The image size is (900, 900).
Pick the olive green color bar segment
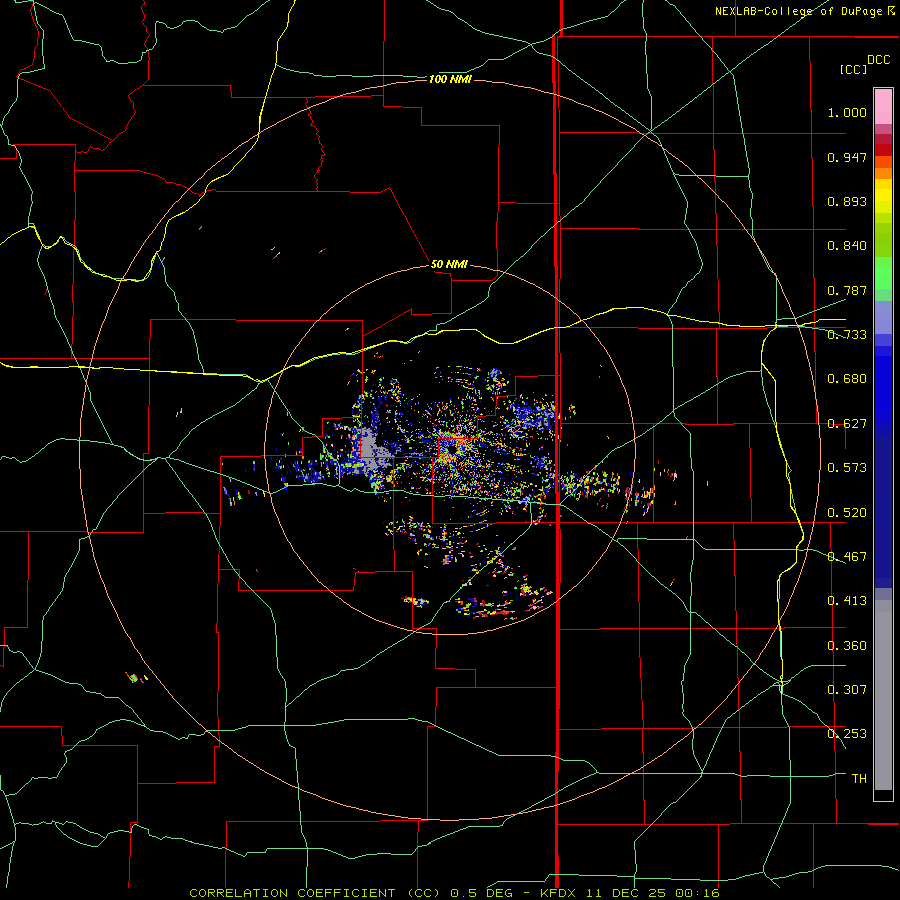[883, 240]
